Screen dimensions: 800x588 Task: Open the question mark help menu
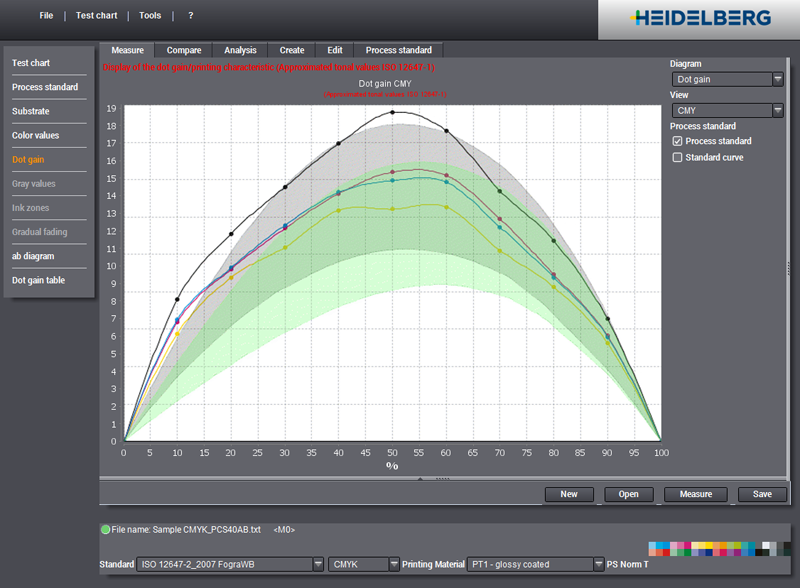click(191, 16)
